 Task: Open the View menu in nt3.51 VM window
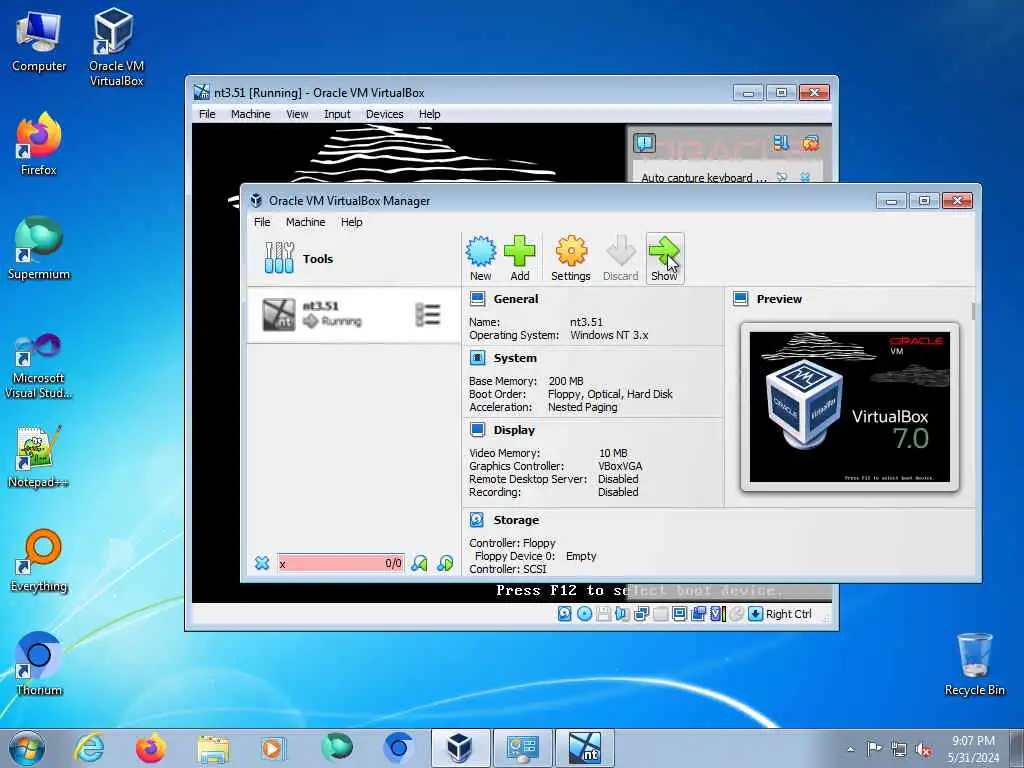tap(297, 114)
